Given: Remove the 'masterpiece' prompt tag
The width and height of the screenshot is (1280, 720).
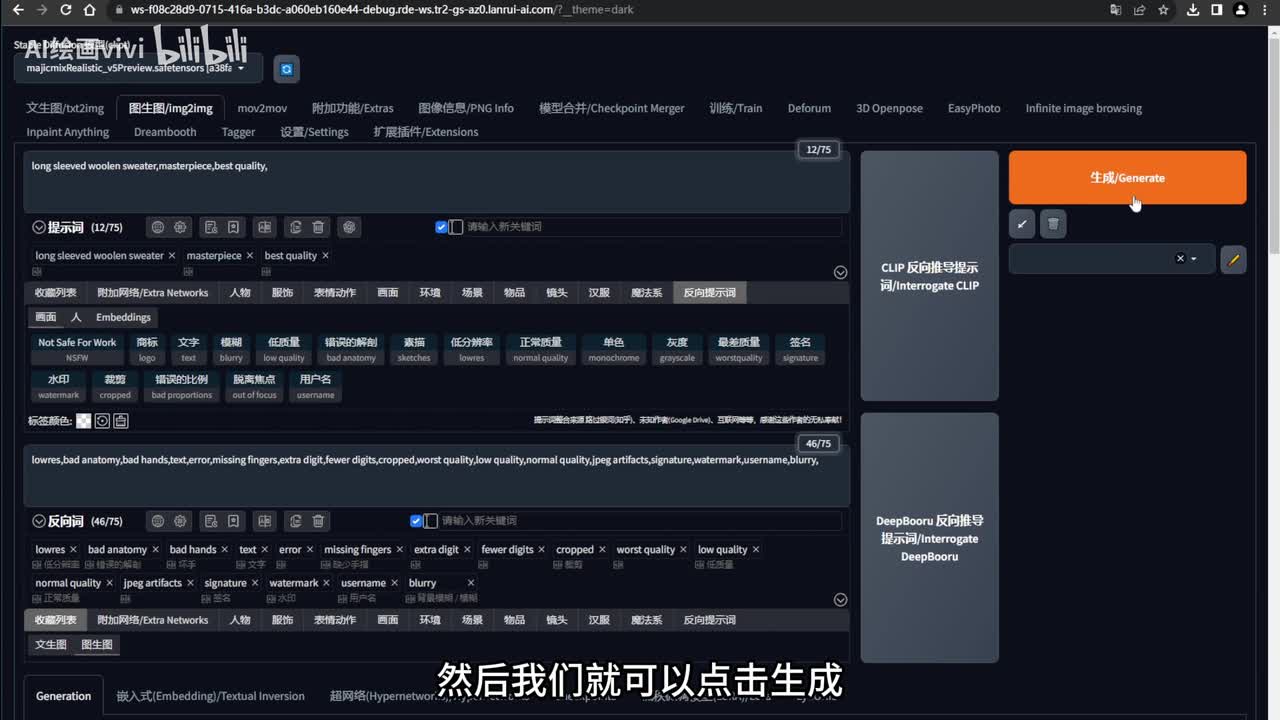Looking at the screenshot, I should coord(250,256).
